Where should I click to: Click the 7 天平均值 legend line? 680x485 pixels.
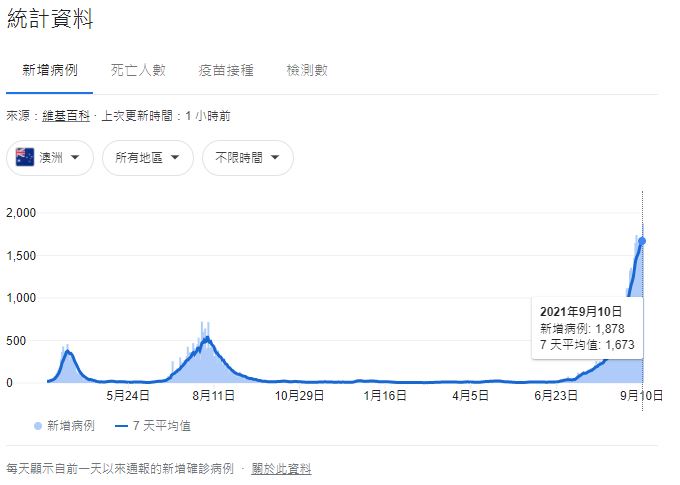point(121,426)
